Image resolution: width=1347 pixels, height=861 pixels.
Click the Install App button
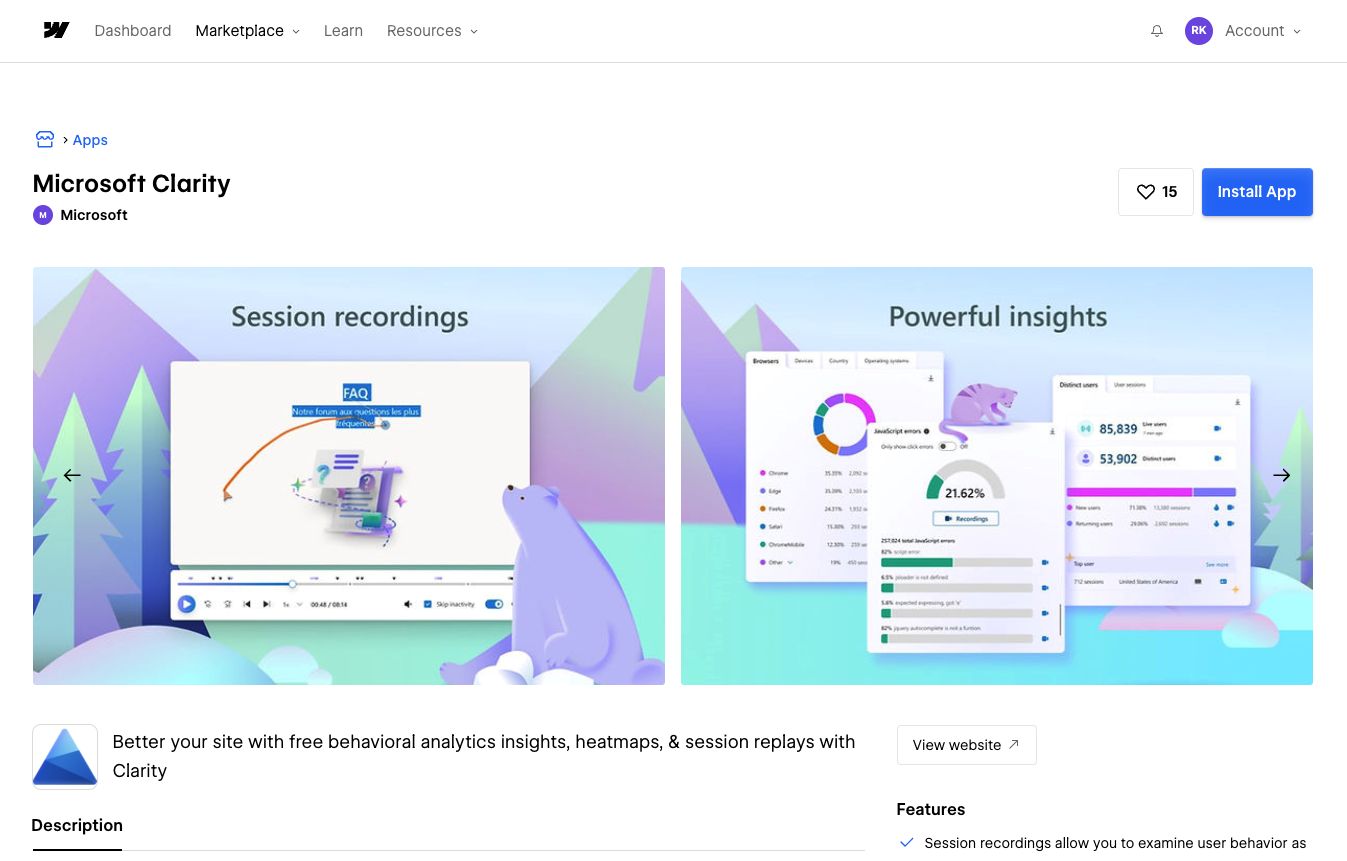[x=1257, y=192]
